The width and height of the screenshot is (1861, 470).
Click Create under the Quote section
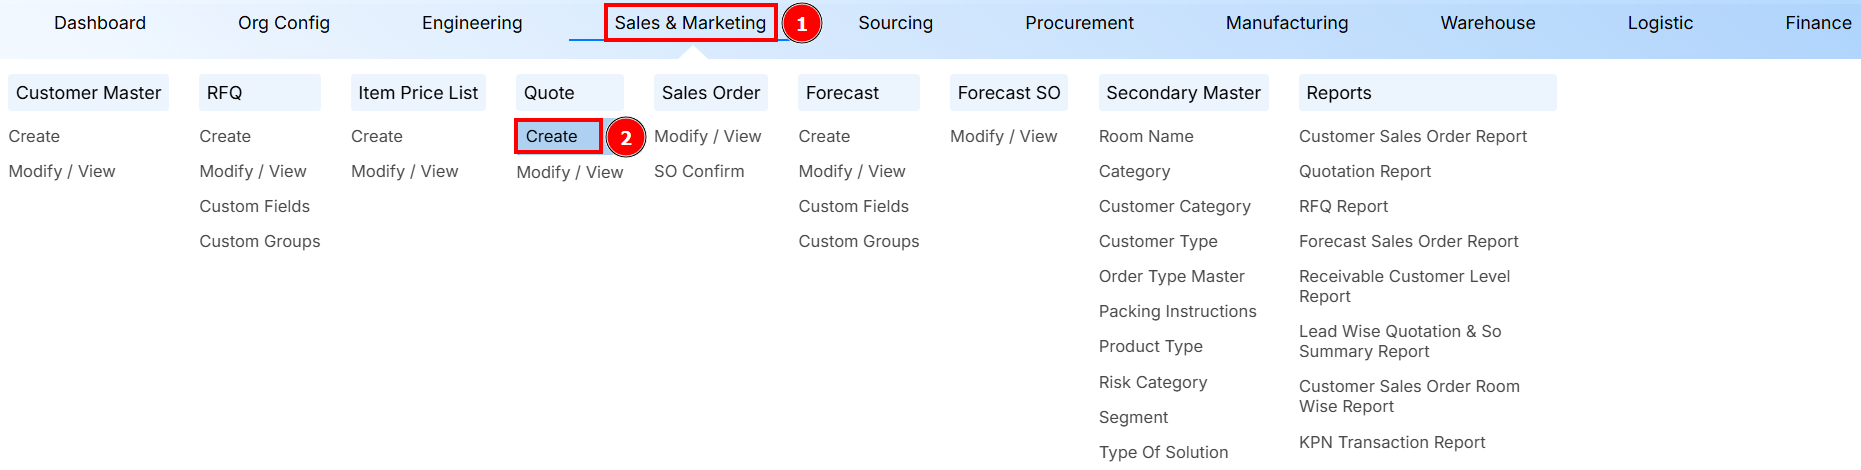[x=552, y=136]
